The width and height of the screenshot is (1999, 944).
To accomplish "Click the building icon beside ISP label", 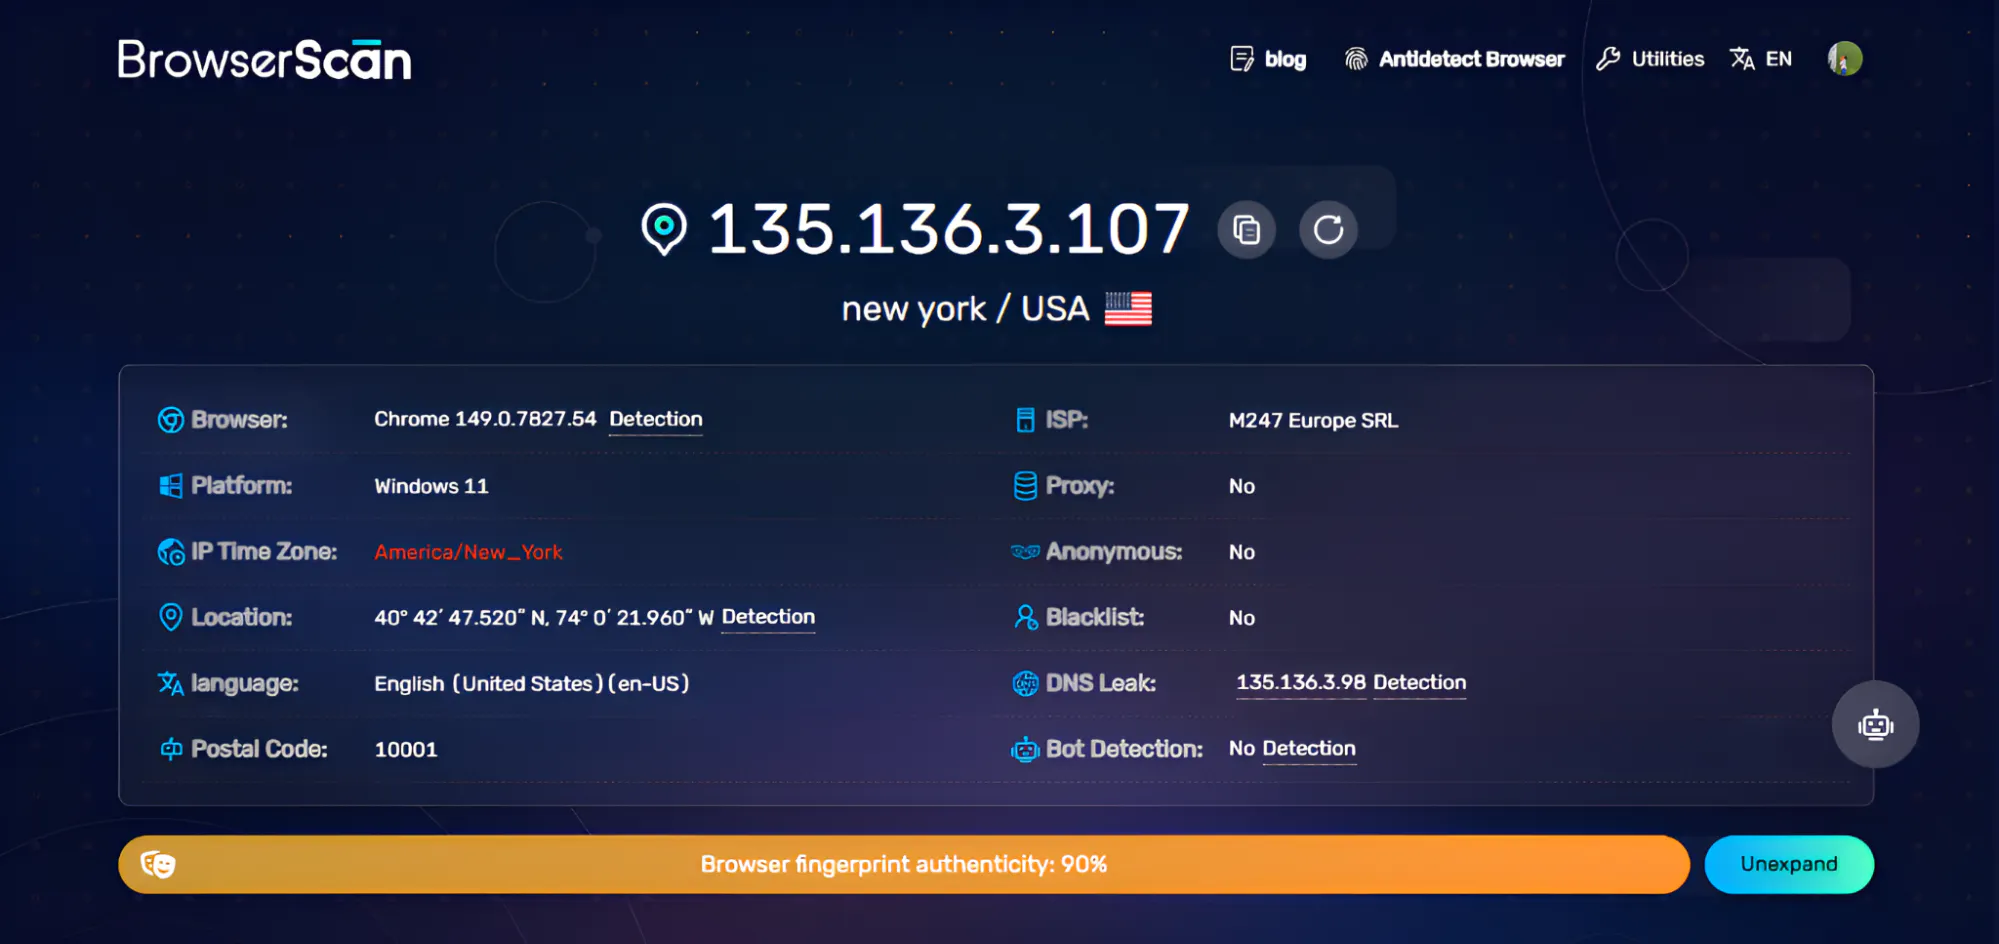I will click(x=1025, y=420).
